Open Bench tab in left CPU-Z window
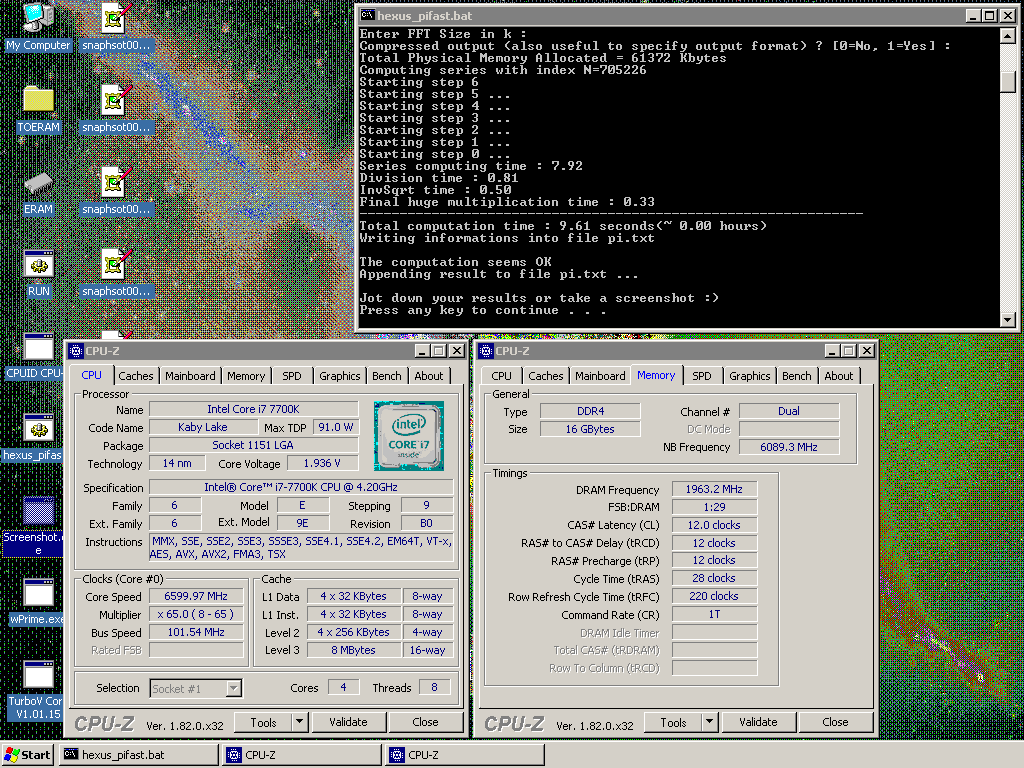The height and width of the screenshot is (768, 1024). pyautogui.click(x=387, y=376)
